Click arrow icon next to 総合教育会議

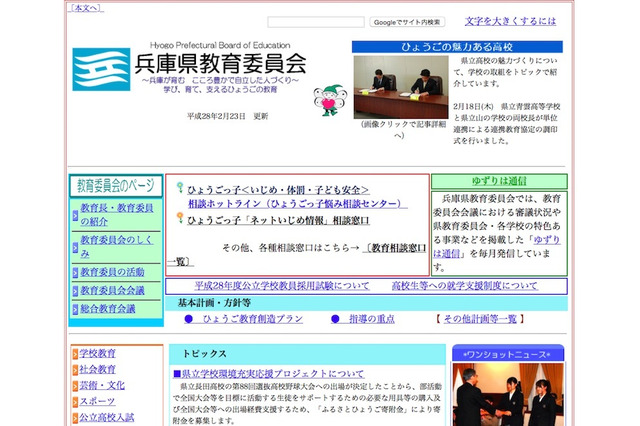pos(75,309)
